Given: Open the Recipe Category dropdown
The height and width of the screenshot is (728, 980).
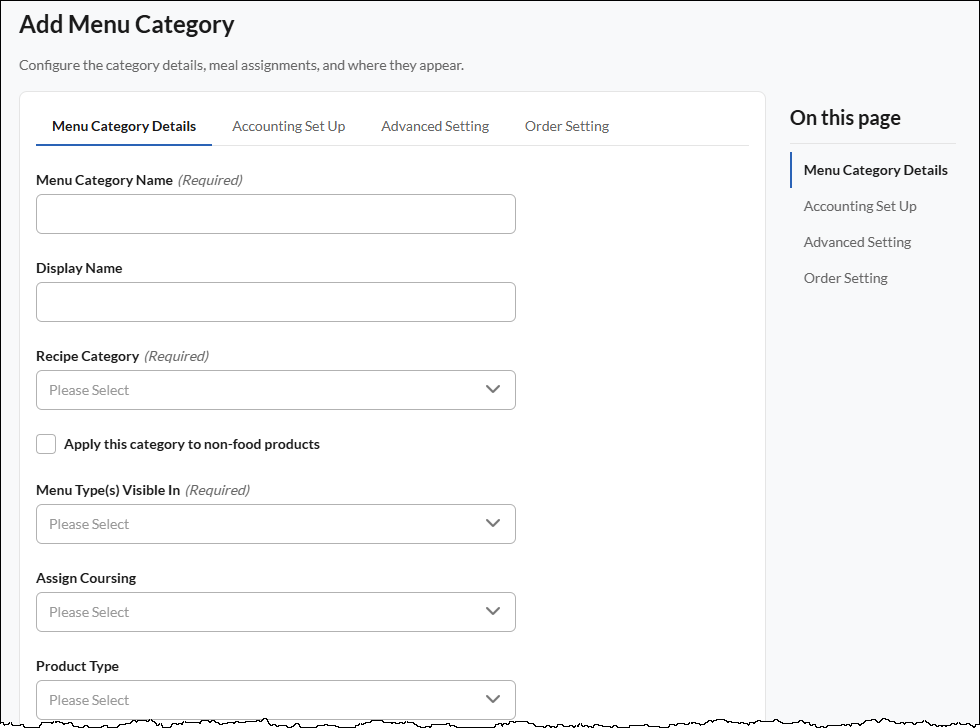Looking at the screenshot, I should pyautogui.click(x=276, y=391).
